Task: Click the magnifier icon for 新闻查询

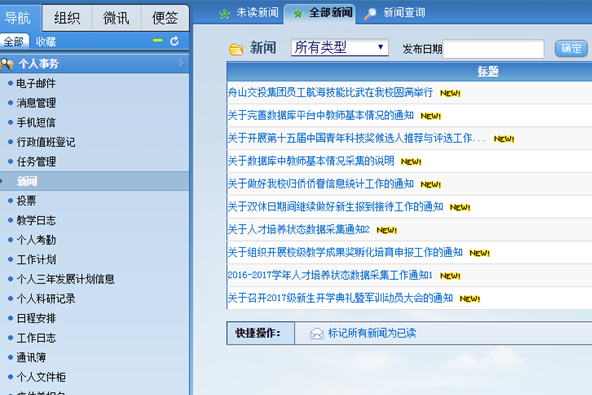Action: click(x=370, y=14)
